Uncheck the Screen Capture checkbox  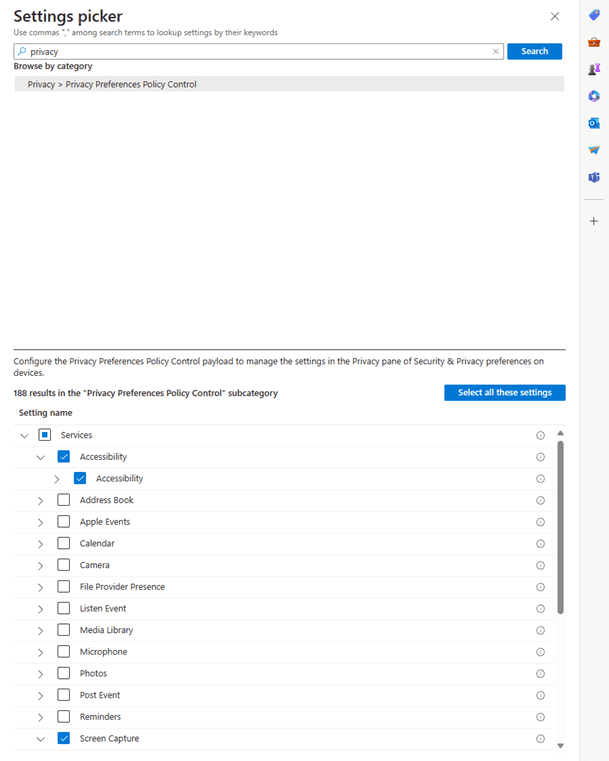(64, 739)
